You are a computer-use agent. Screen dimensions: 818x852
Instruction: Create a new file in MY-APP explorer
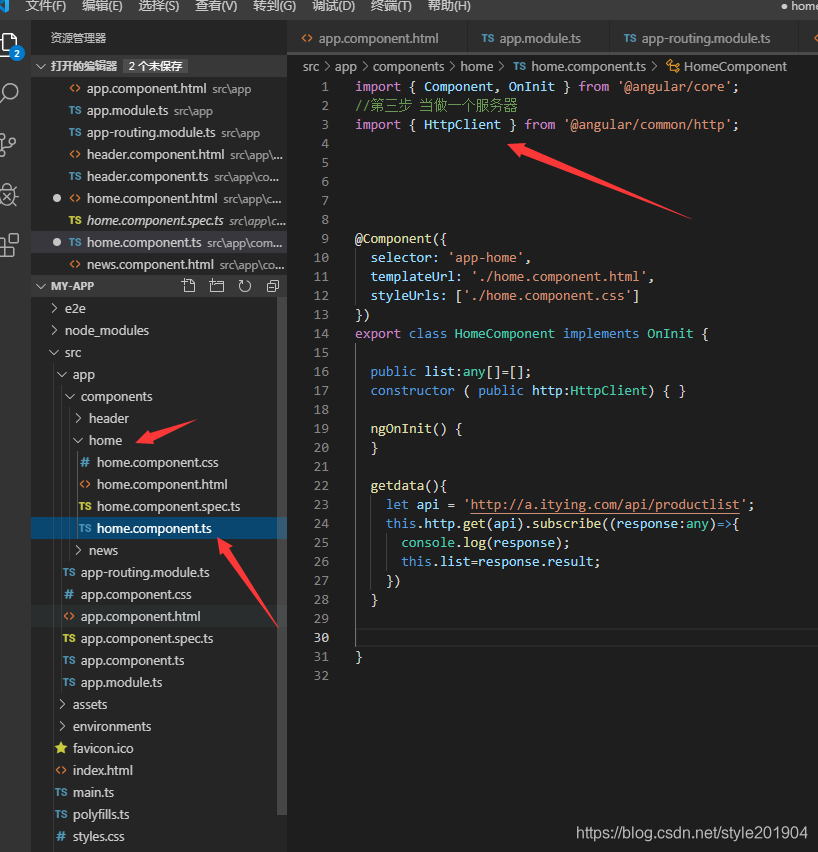point(189,285)
